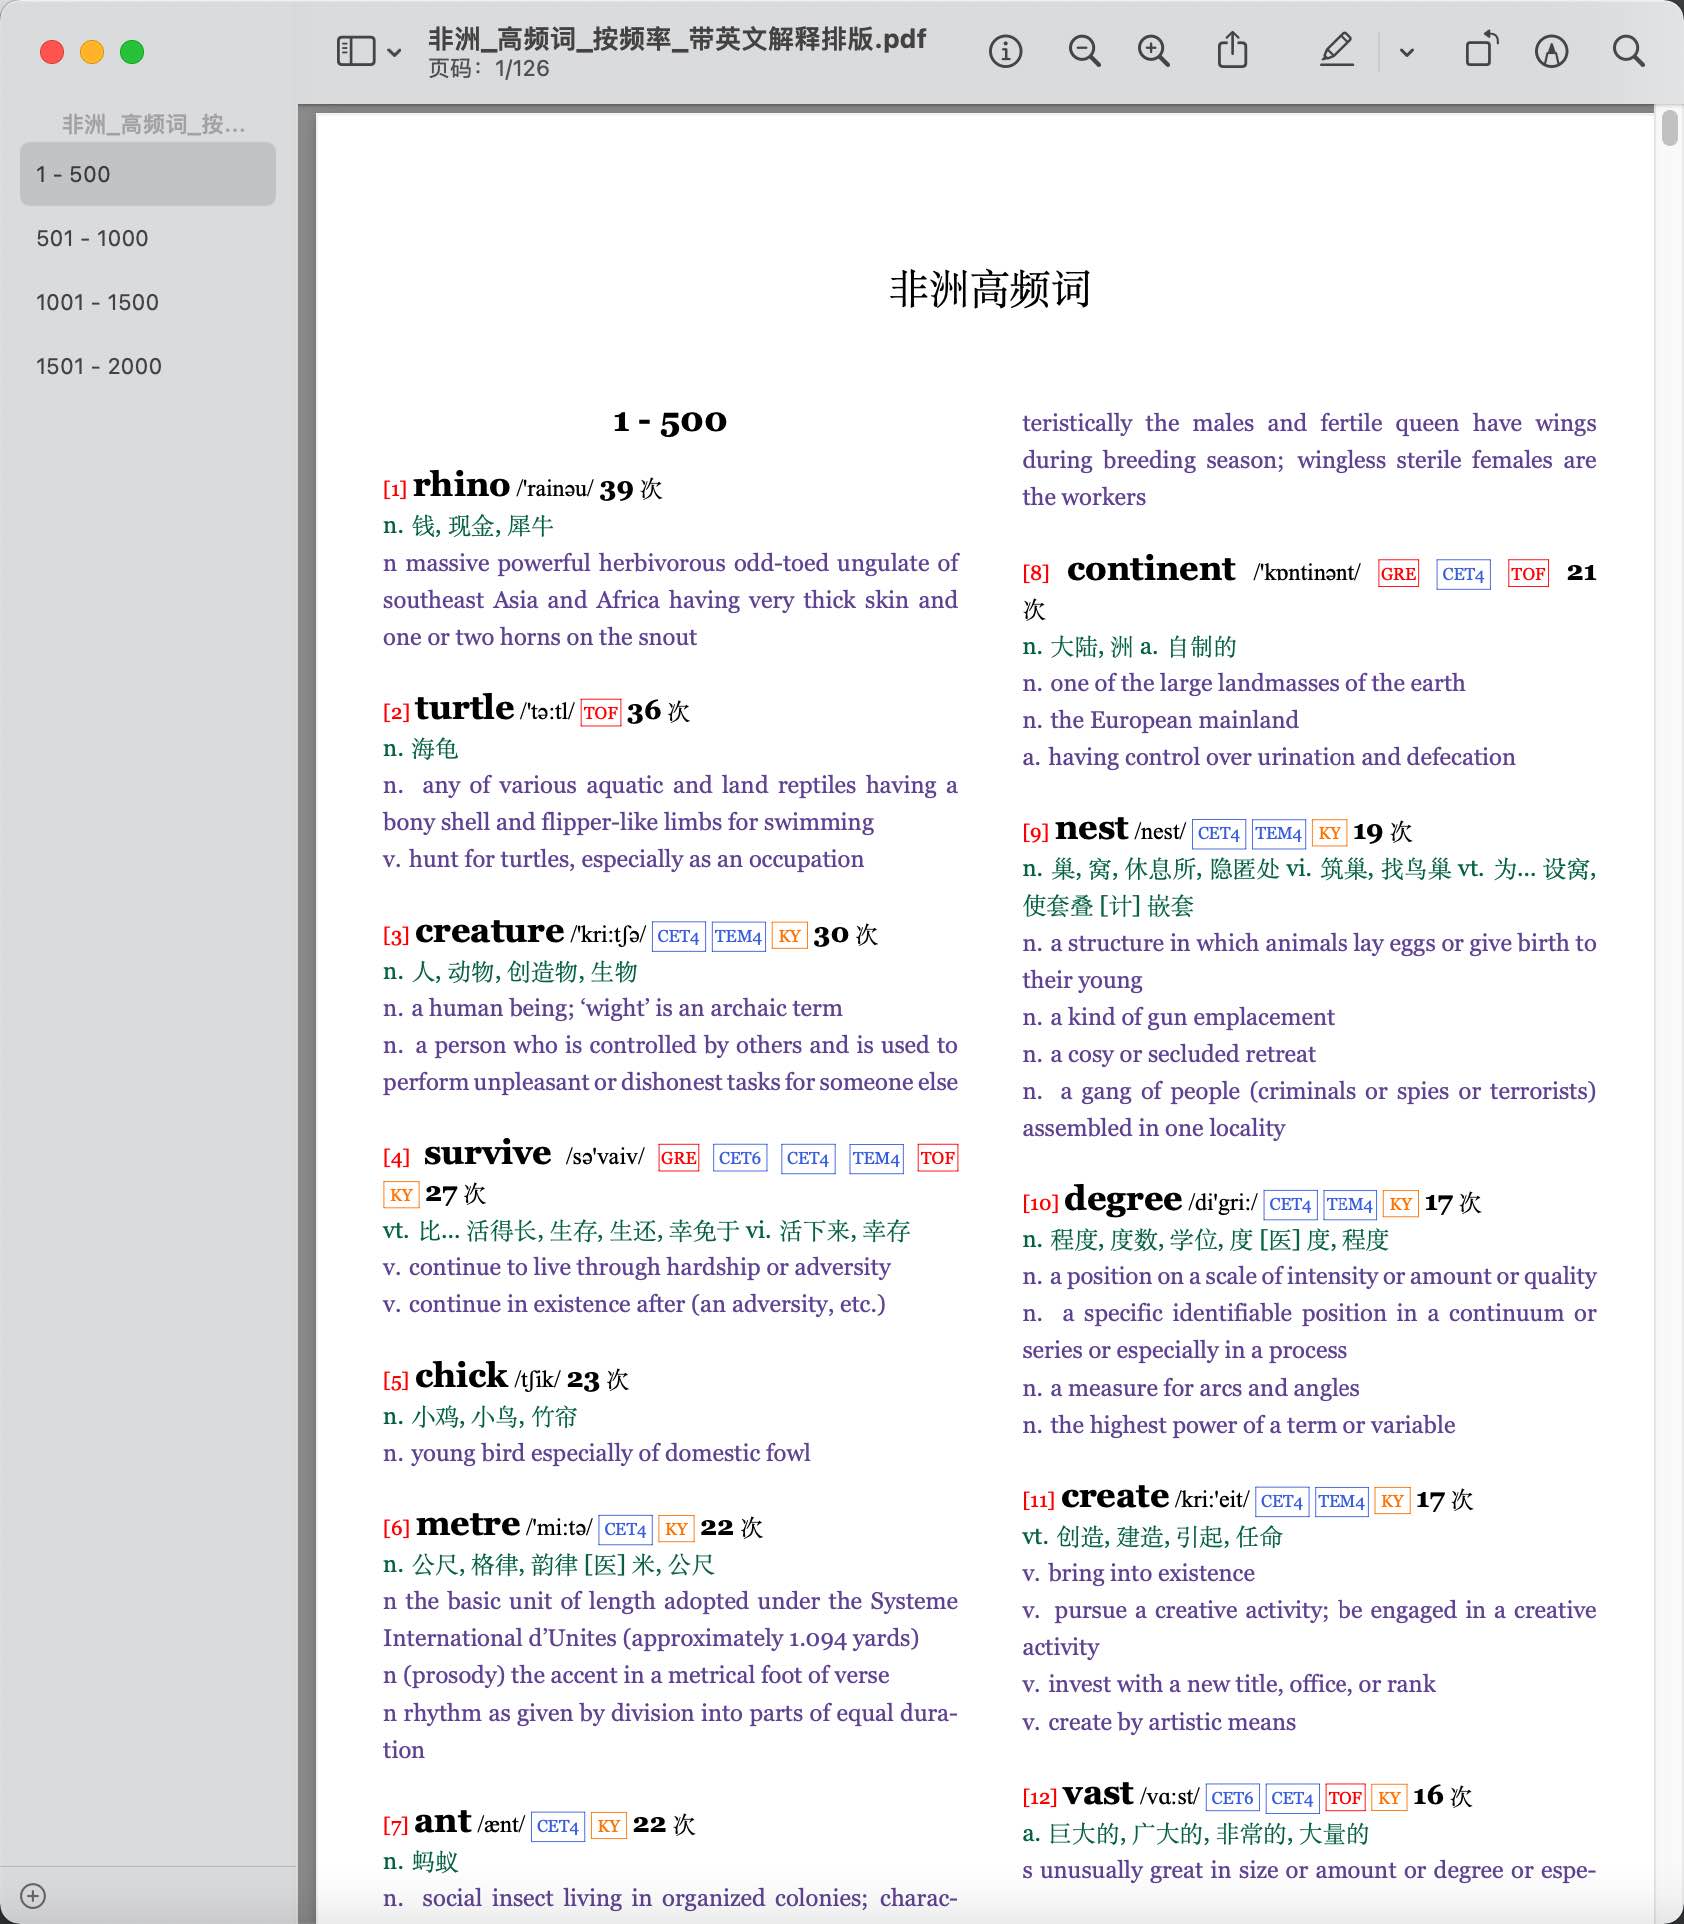Click the word 'turtle' entry heading
The height and width of the screenshot is (1924, 1684).
click(464, 707)
